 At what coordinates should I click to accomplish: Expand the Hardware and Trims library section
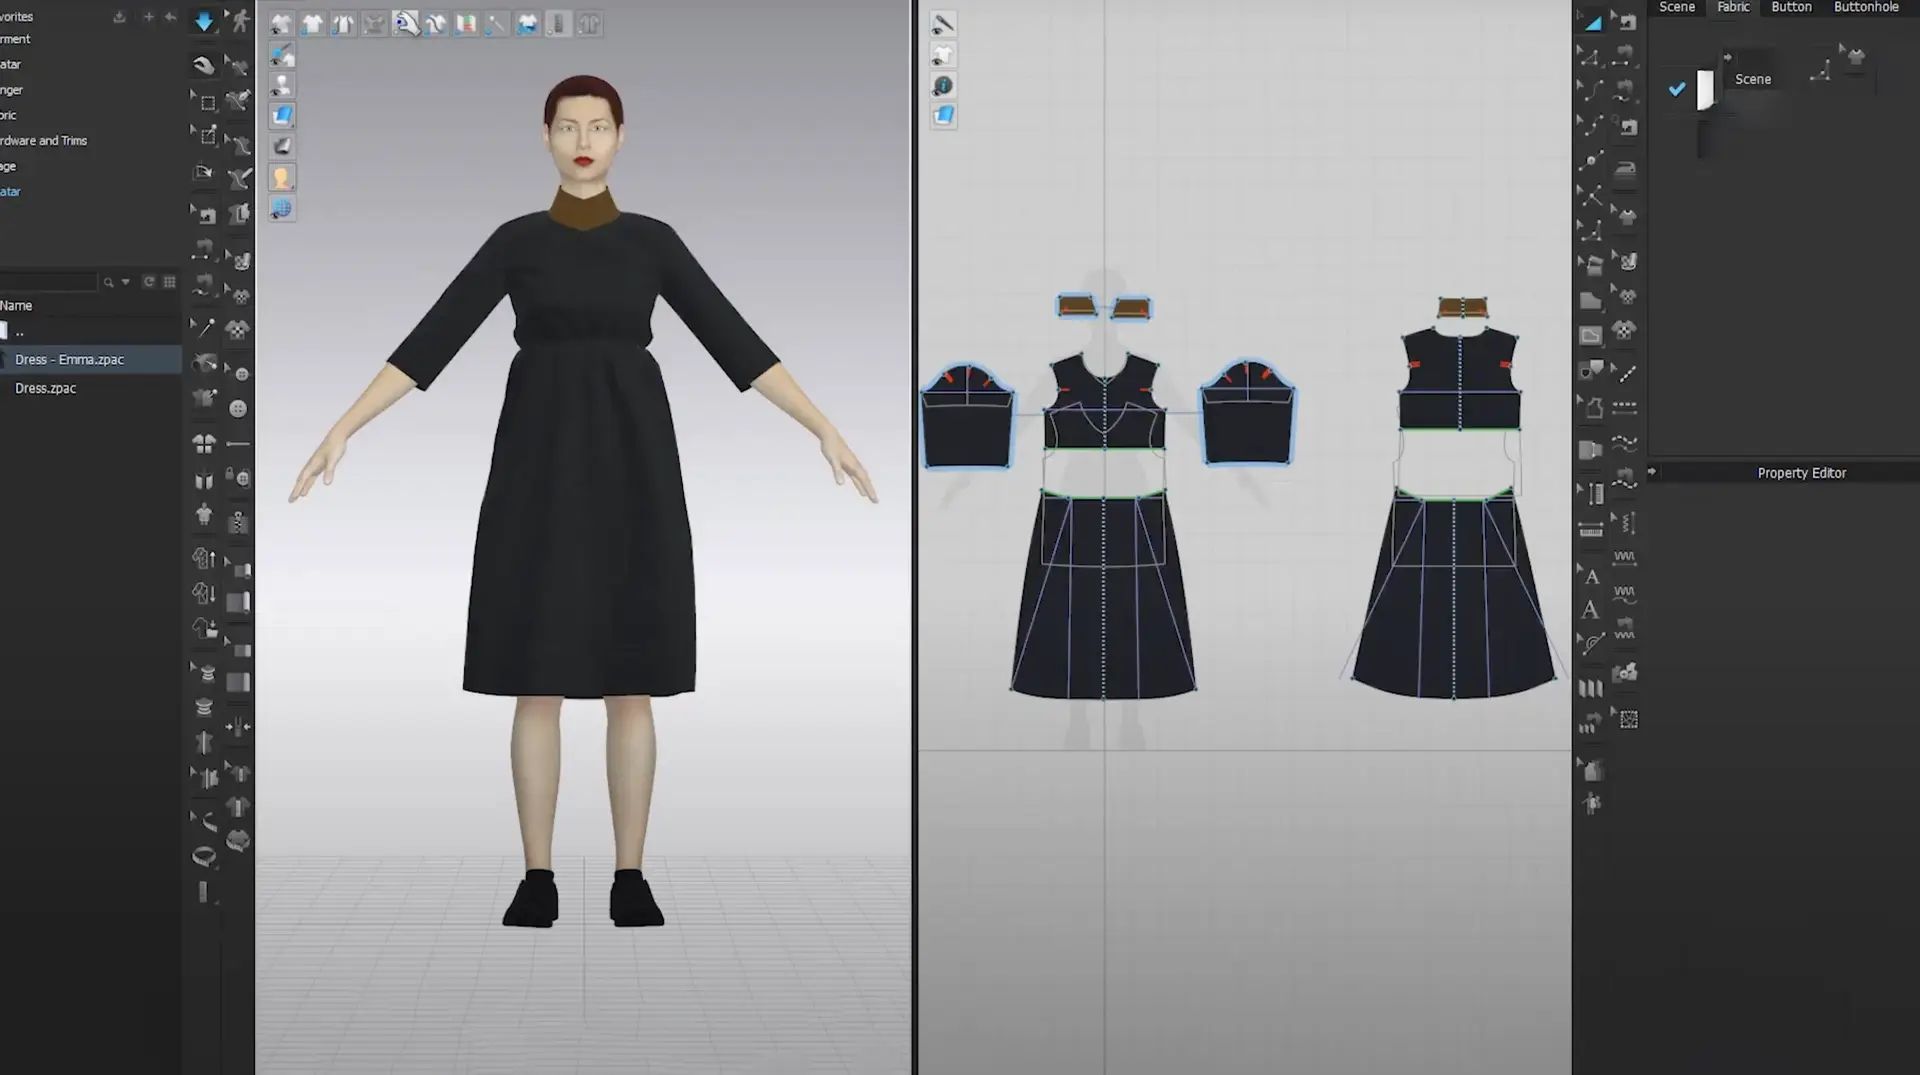[44, 140]
